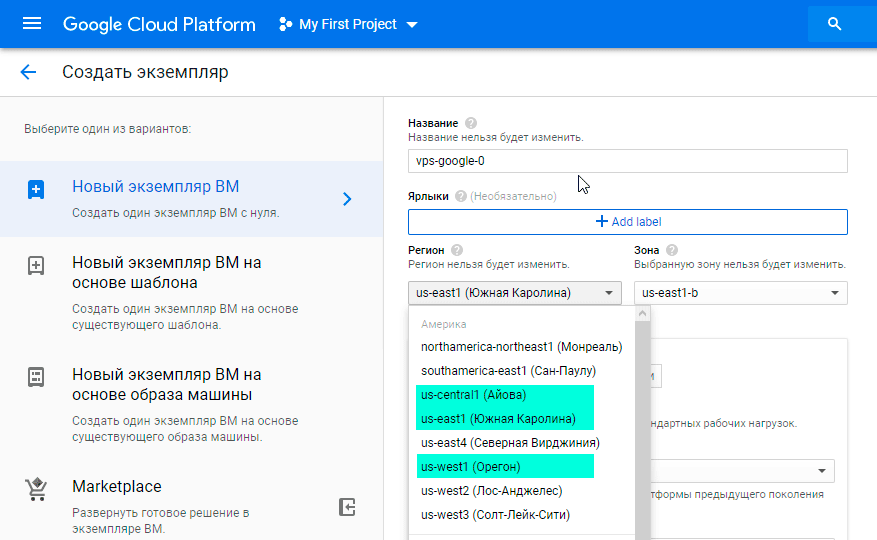Image resolution: width=877 pixels, height=540 pixels.
Task: Click the Add label button
Action: pyautogui.click(x=627, y=221)
